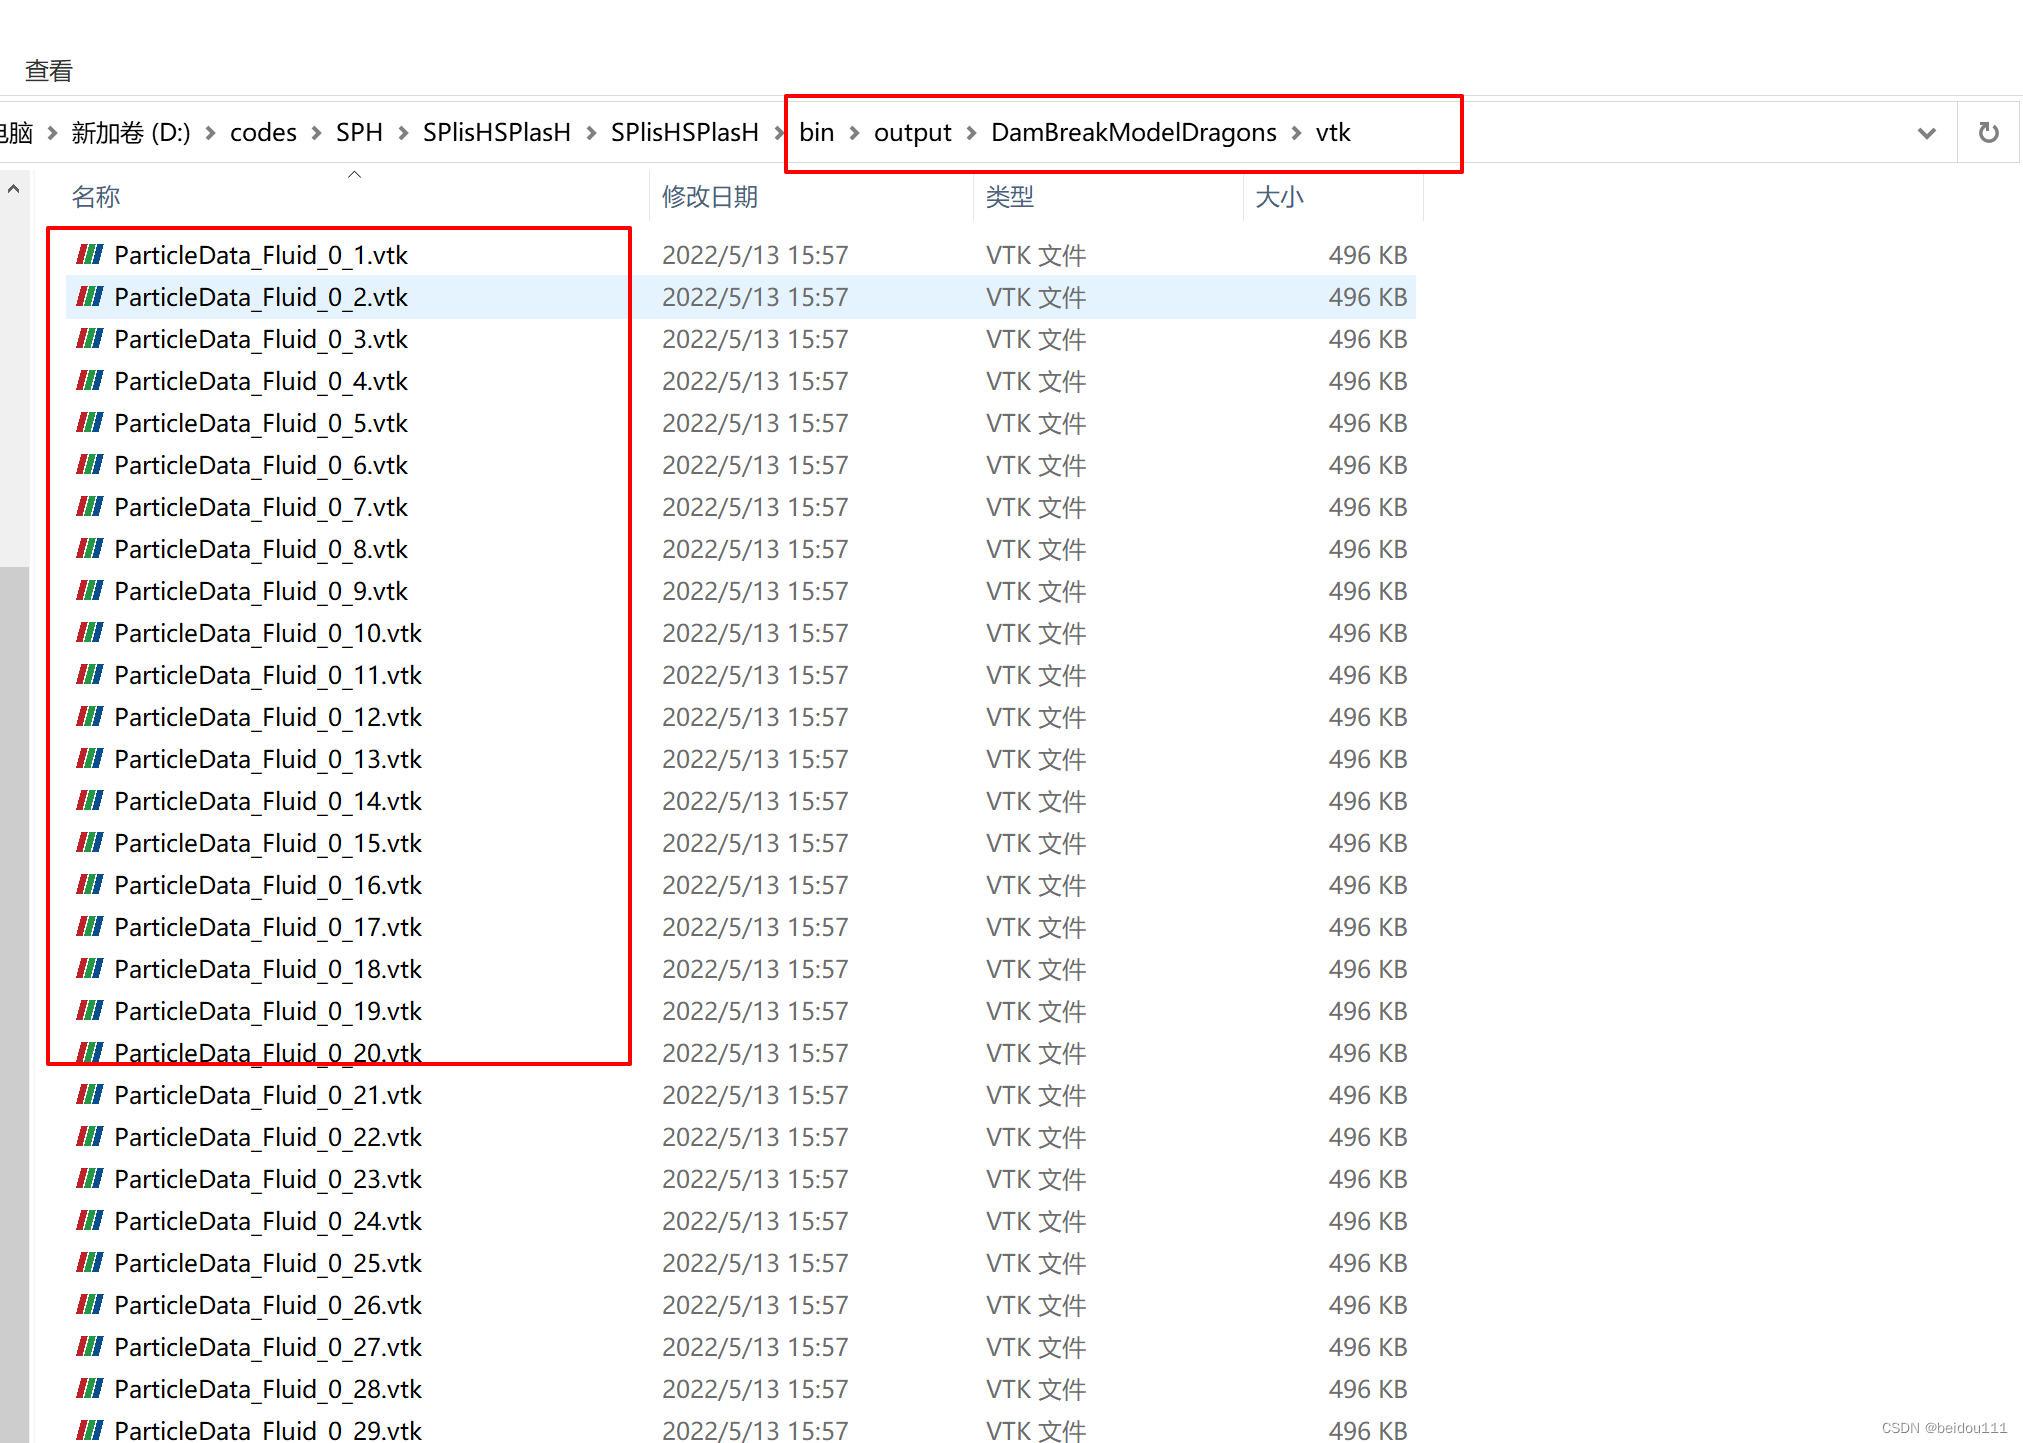Navigate to second SPlisHSPlasH folder in breadcrumb
2023x1443 pixels.
685,133
